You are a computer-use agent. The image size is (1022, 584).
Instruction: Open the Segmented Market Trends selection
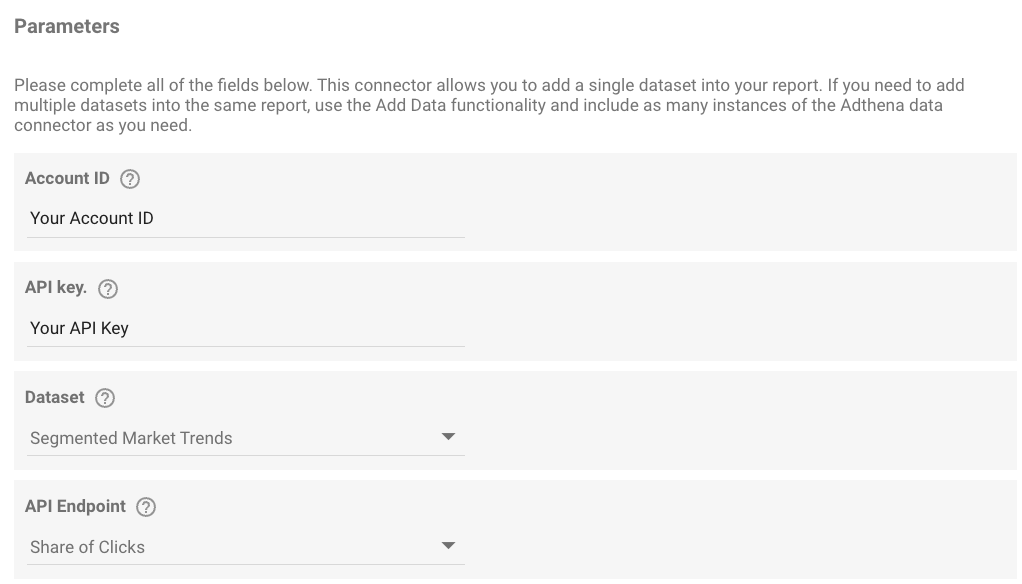coord(246,438)
